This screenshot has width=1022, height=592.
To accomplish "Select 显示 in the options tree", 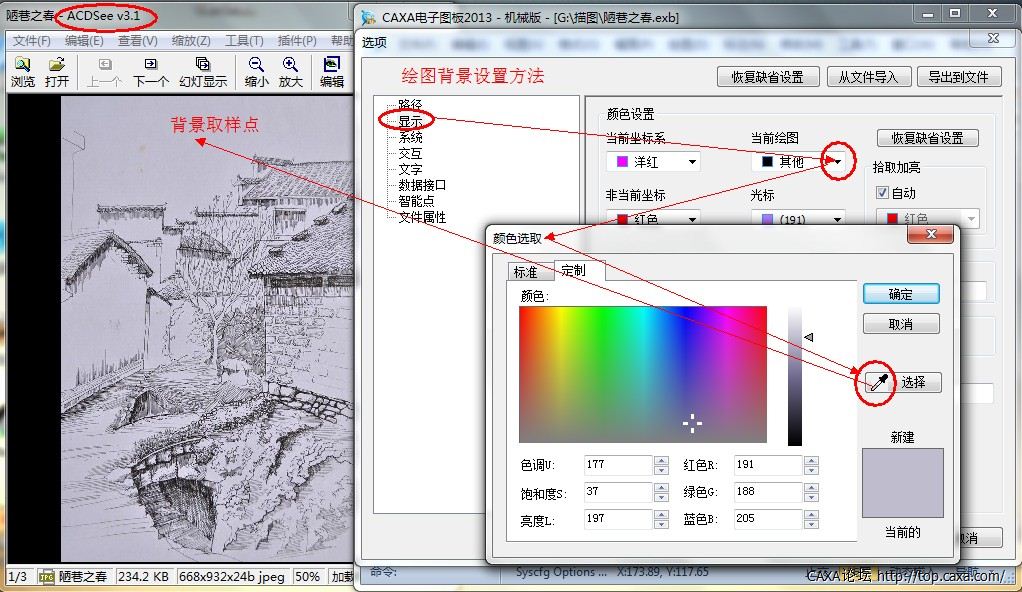I will point(411,121).
